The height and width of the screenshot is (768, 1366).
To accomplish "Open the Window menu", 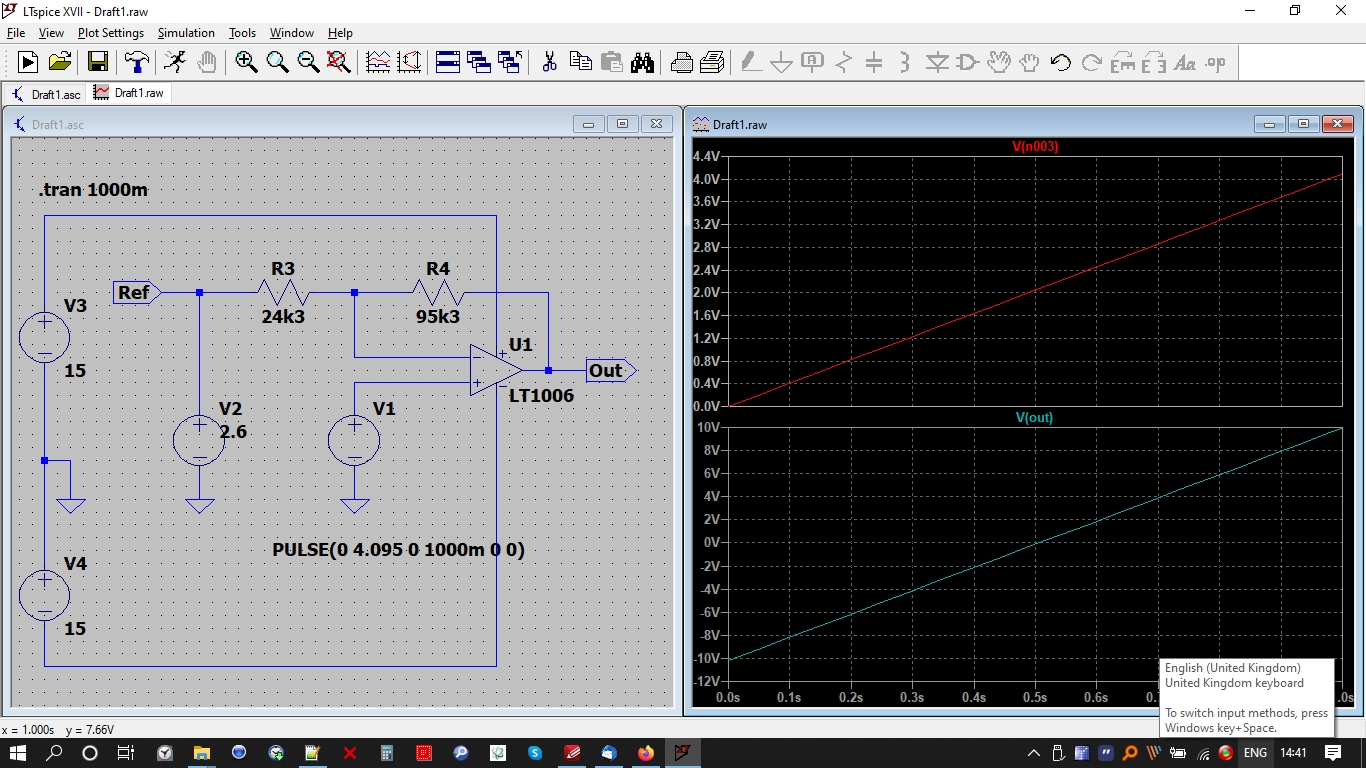I will (x=292, y=33).
